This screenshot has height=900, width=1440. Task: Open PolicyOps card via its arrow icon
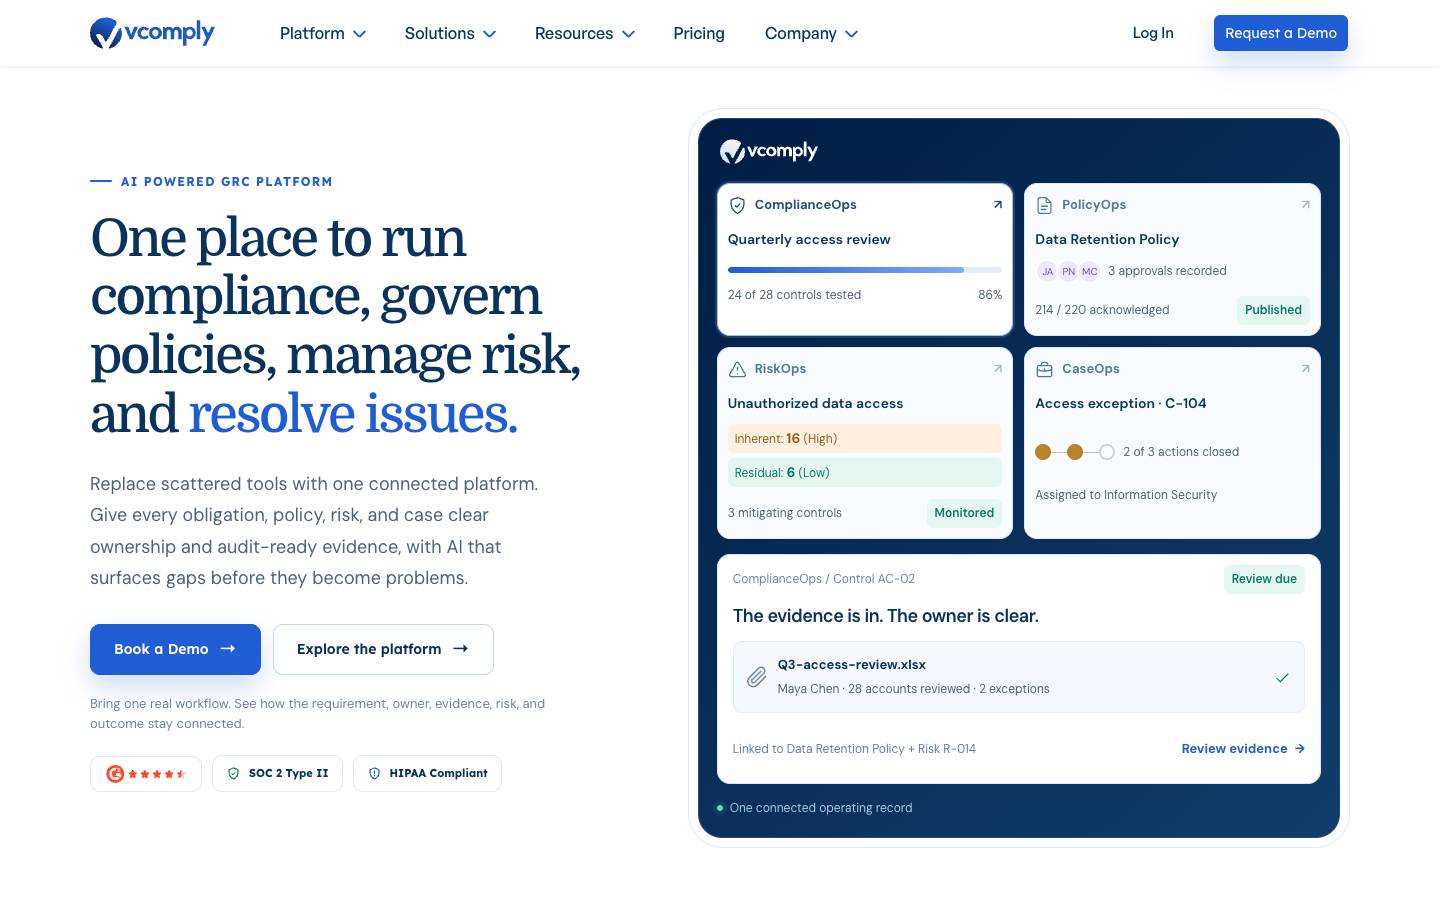click(x=1305, y=204)
